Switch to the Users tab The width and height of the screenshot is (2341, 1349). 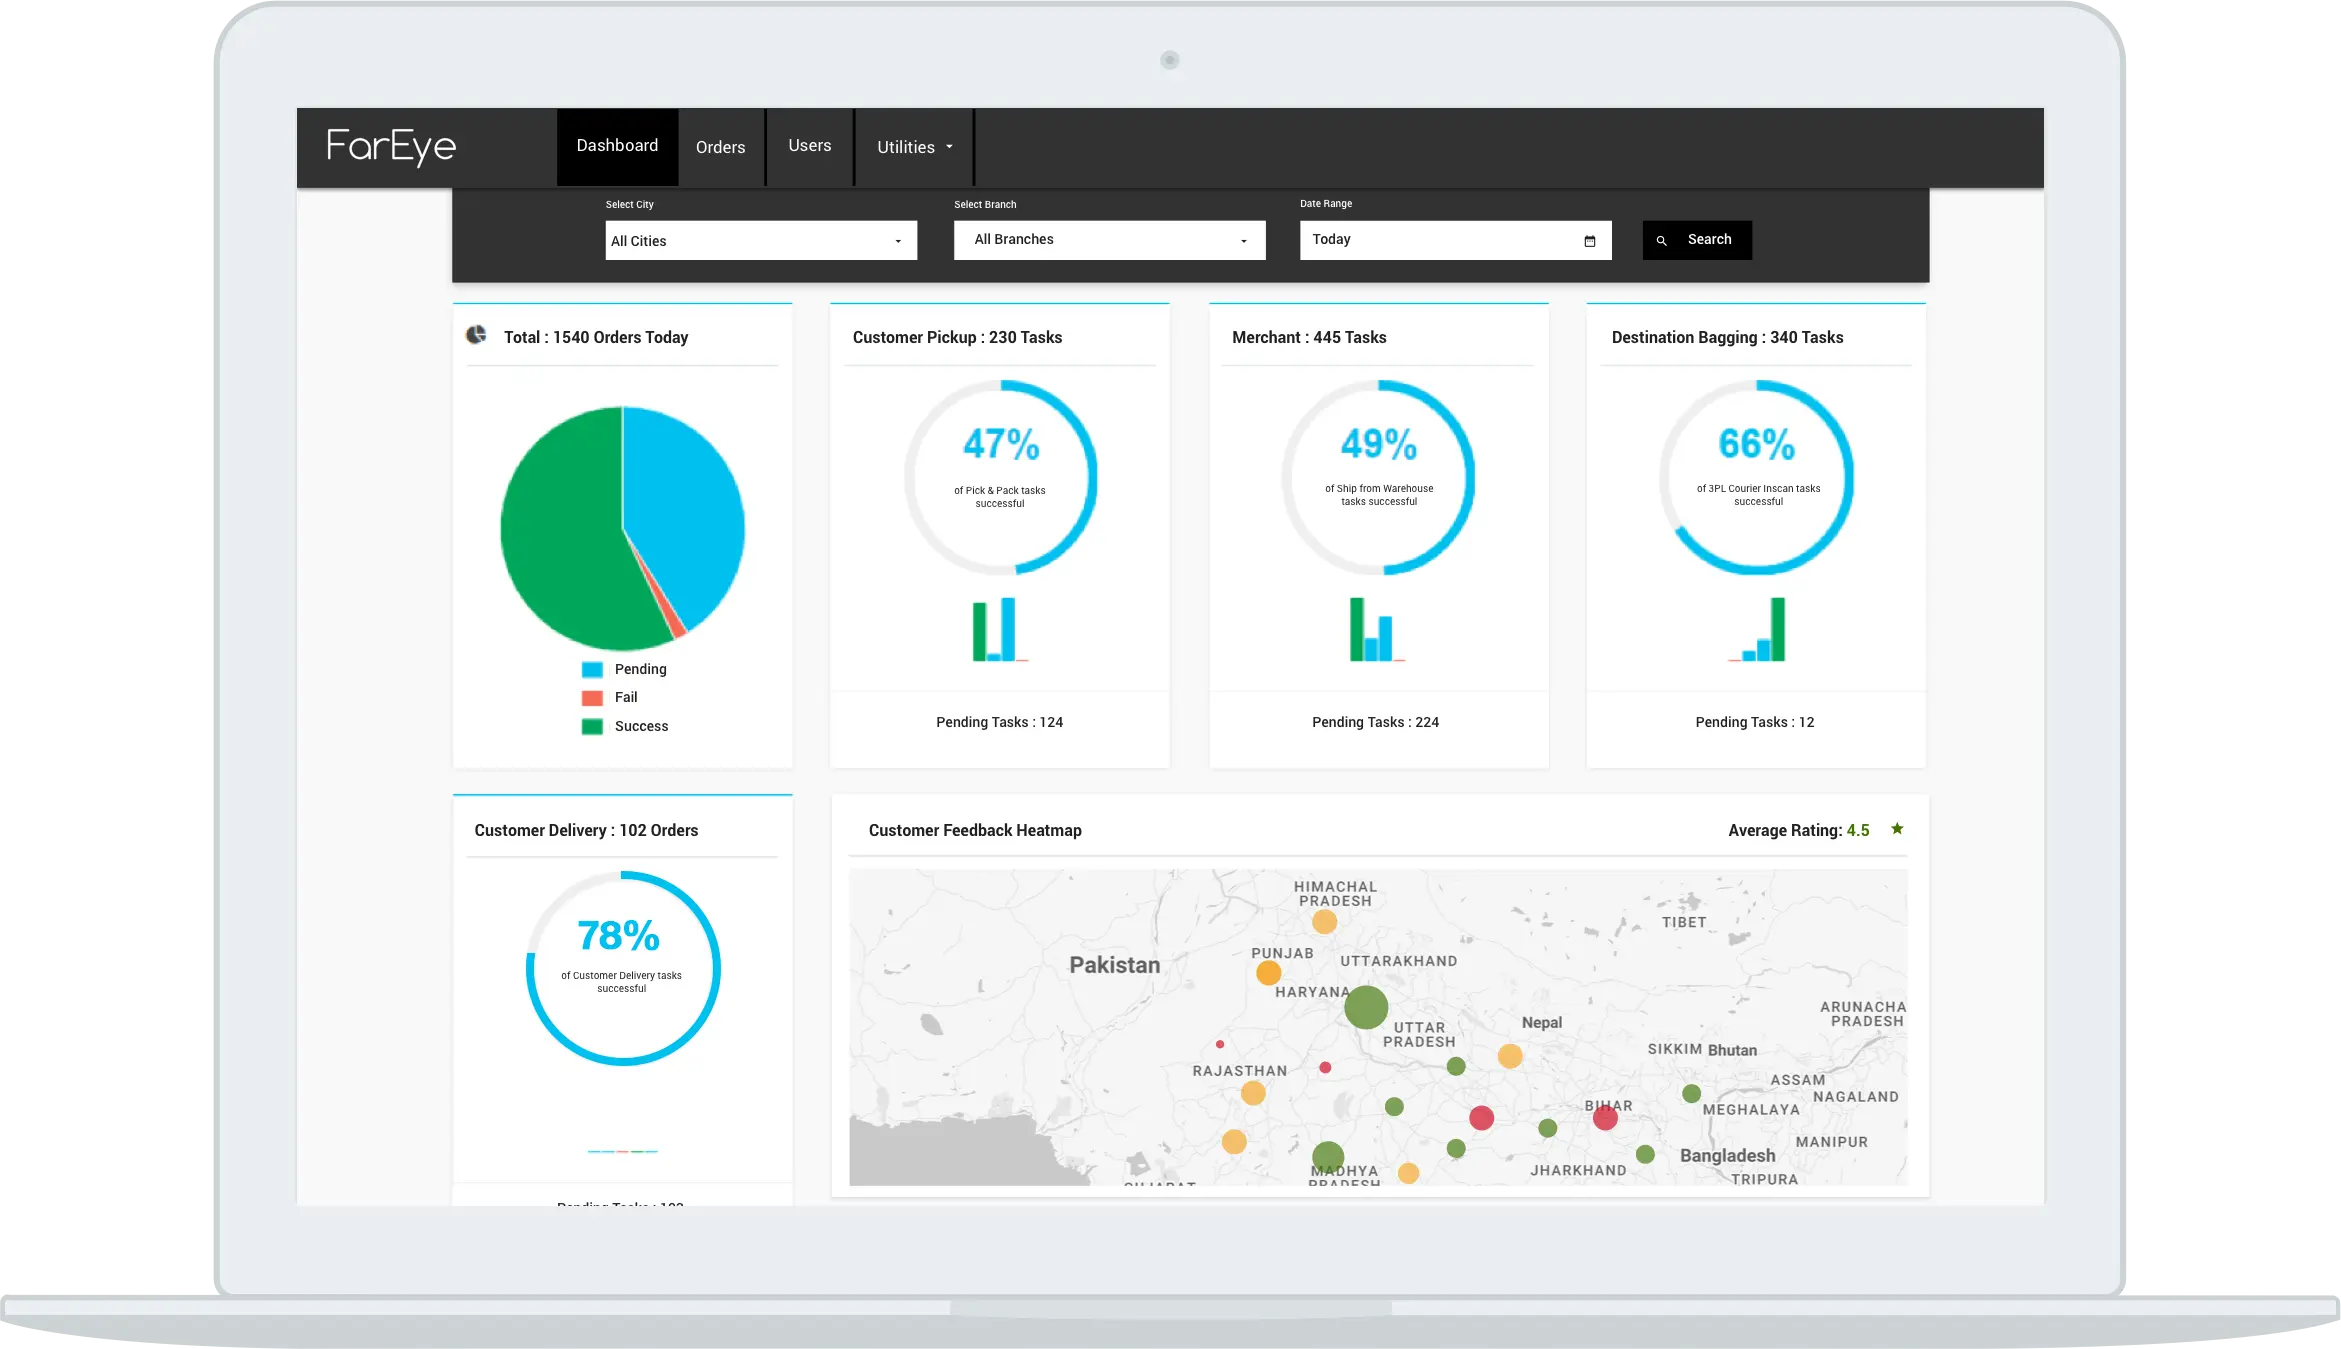[809, 146]
